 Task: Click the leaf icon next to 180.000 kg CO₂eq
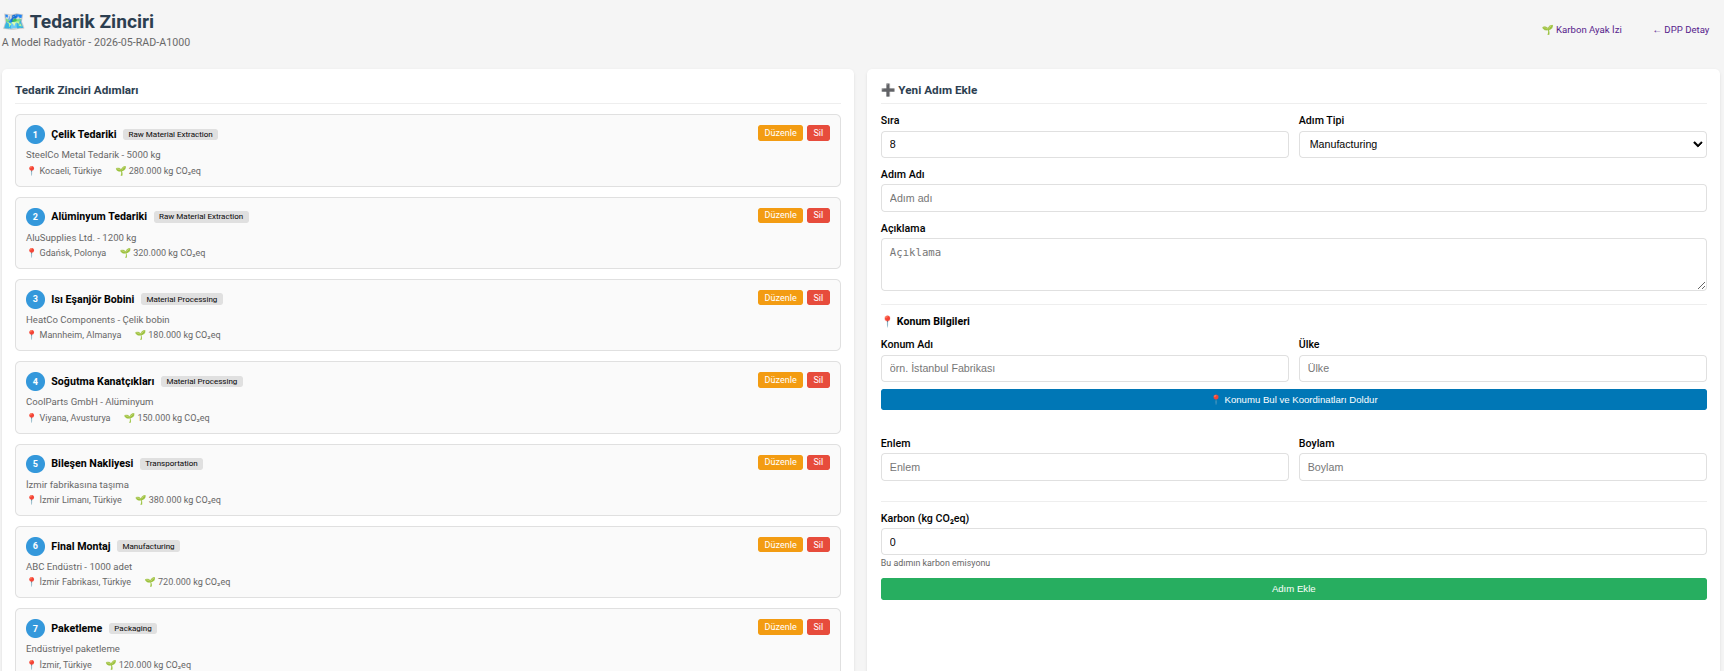tap(140, 335)
